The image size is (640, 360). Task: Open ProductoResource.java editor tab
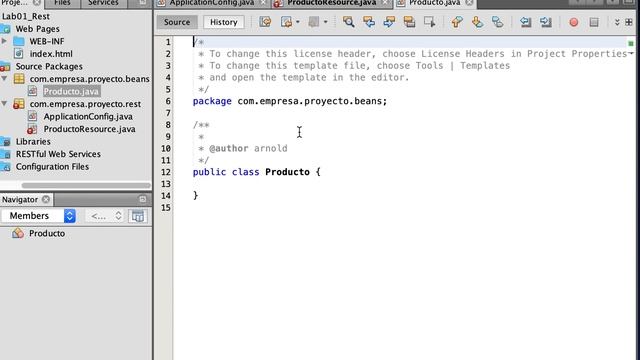point(331,3)
